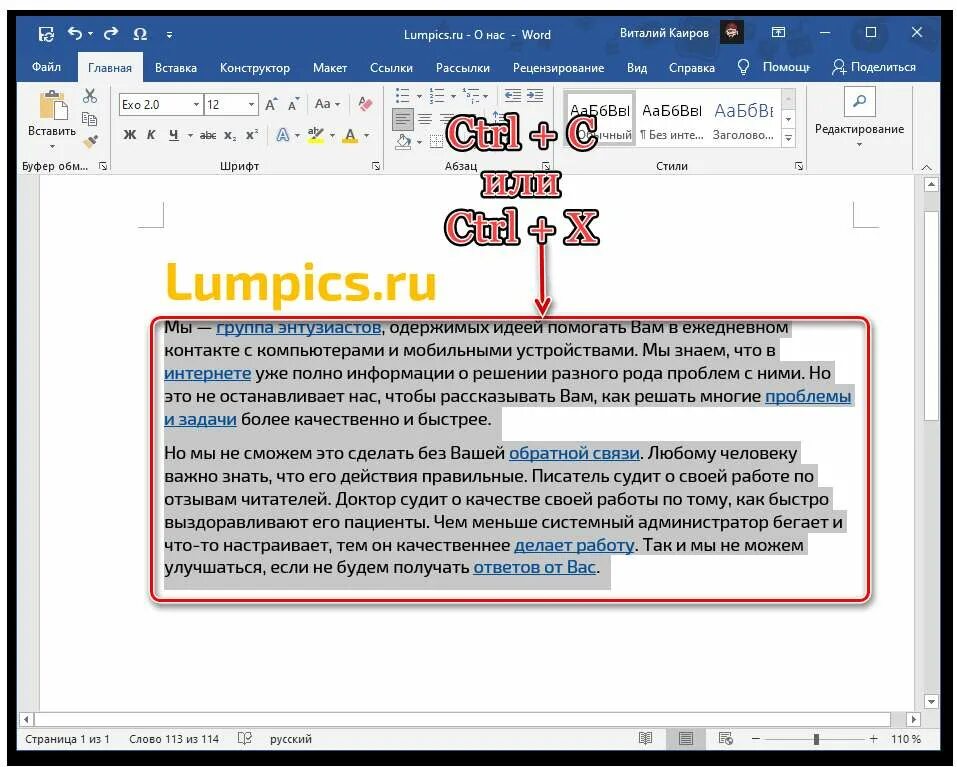The image size is (957, 767).
Task: Customize the quick access toolbar
Action: point(169,35)
